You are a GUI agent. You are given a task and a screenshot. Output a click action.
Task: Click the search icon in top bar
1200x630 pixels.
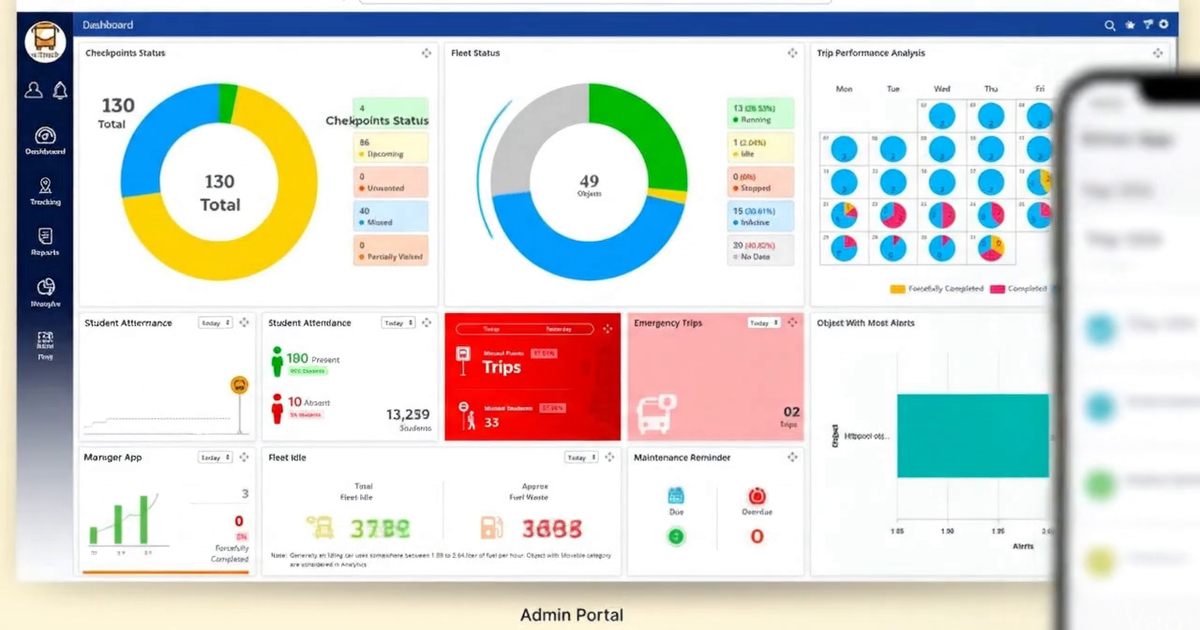click(x=1110, y=25)
